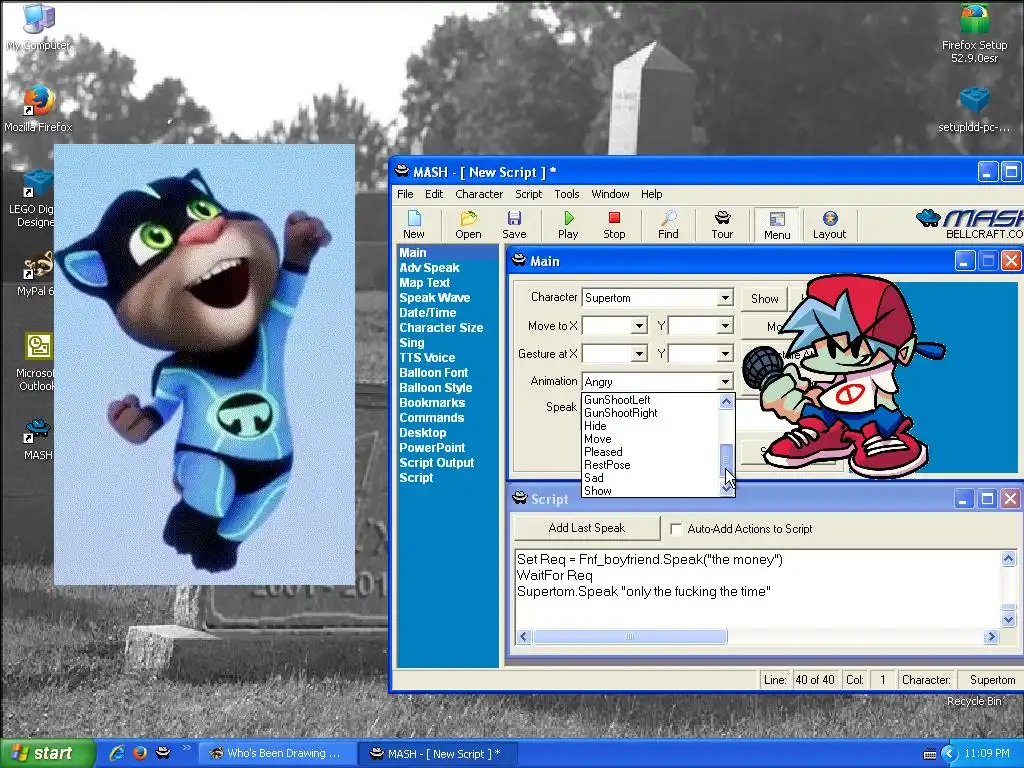This screenshot has height=768, width=1024.
Task: Open My Computer desktop icon
Action: click(x=39, y=27)
